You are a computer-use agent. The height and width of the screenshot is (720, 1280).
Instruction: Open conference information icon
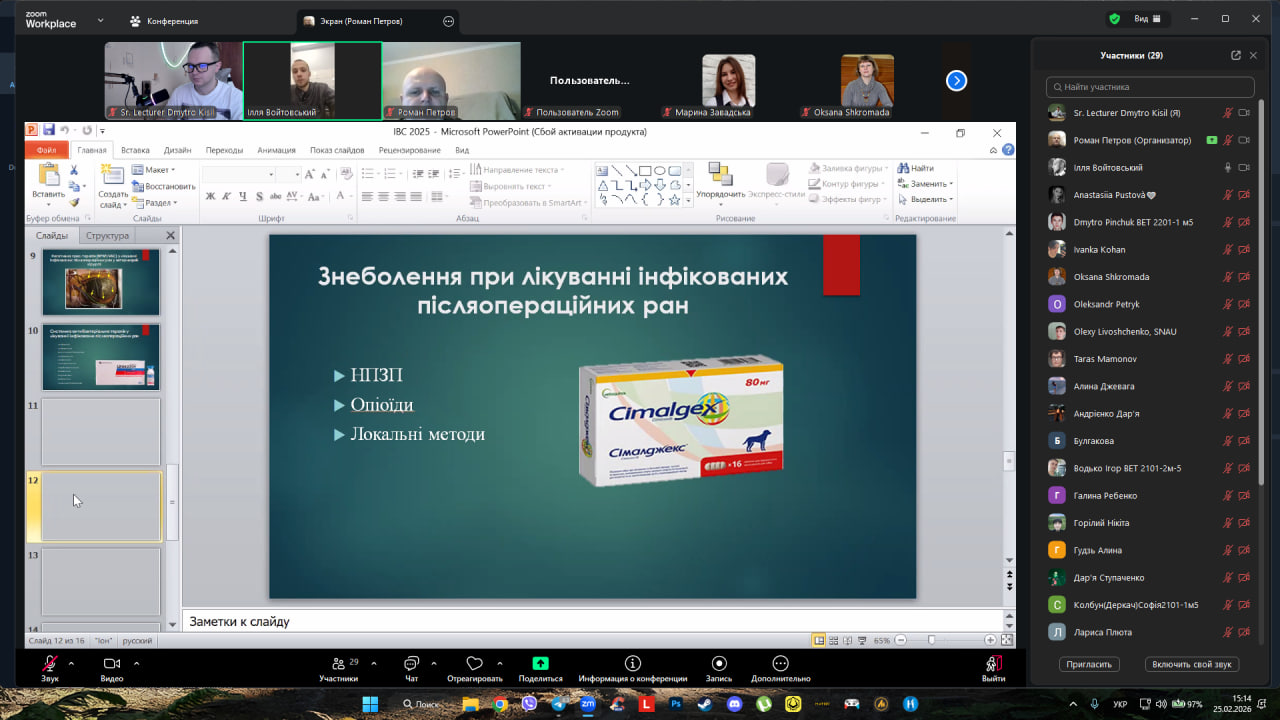click(632, 664)
